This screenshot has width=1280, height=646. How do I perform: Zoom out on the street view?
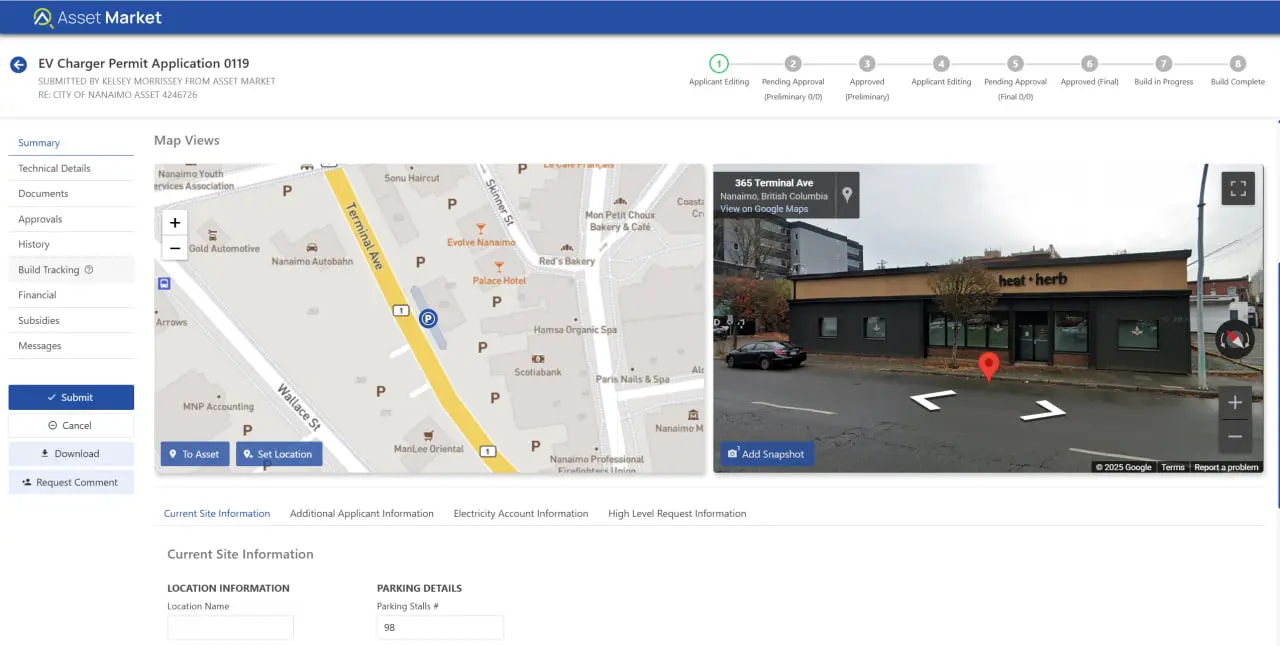(1235, 436)
